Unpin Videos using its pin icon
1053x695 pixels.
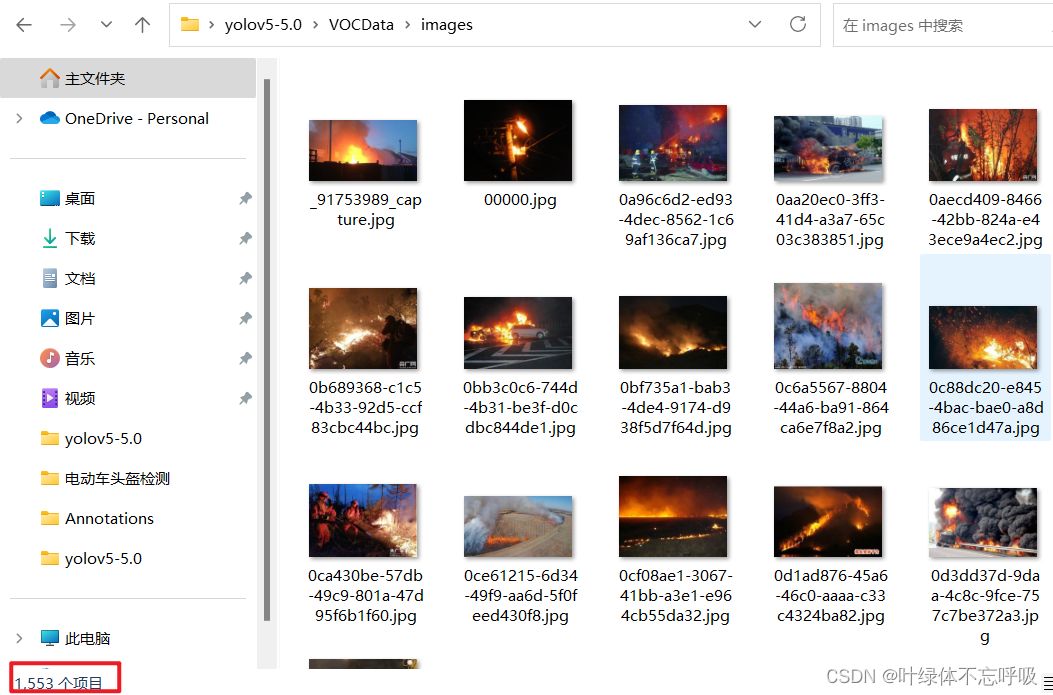click(245, 398)
